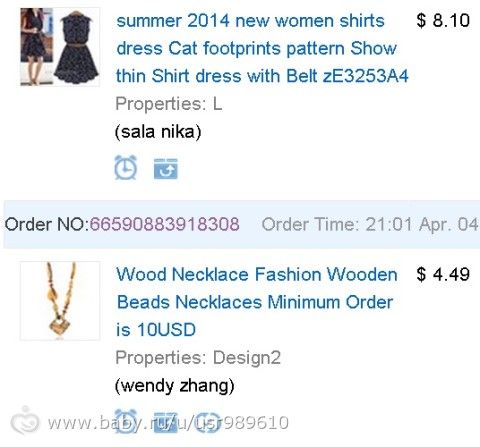The width and height of the screenshot is (480, 447).
Task: Click the $ 8.10 dress price
Action: point(443,20)
